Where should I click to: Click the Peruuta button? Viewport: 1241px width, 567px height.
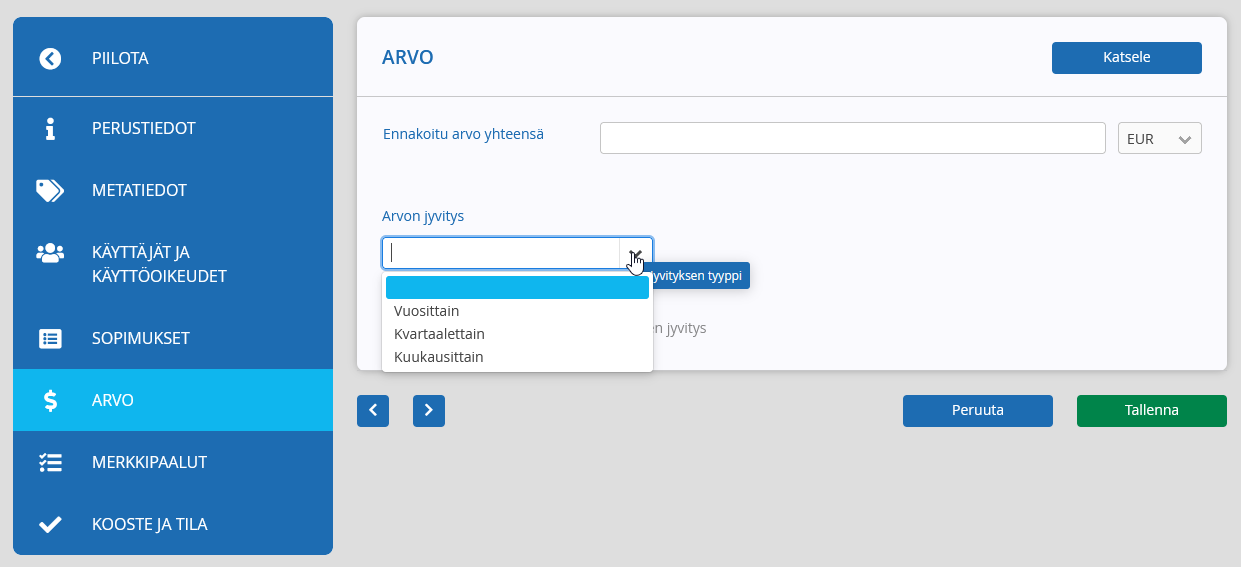point(978,411)
